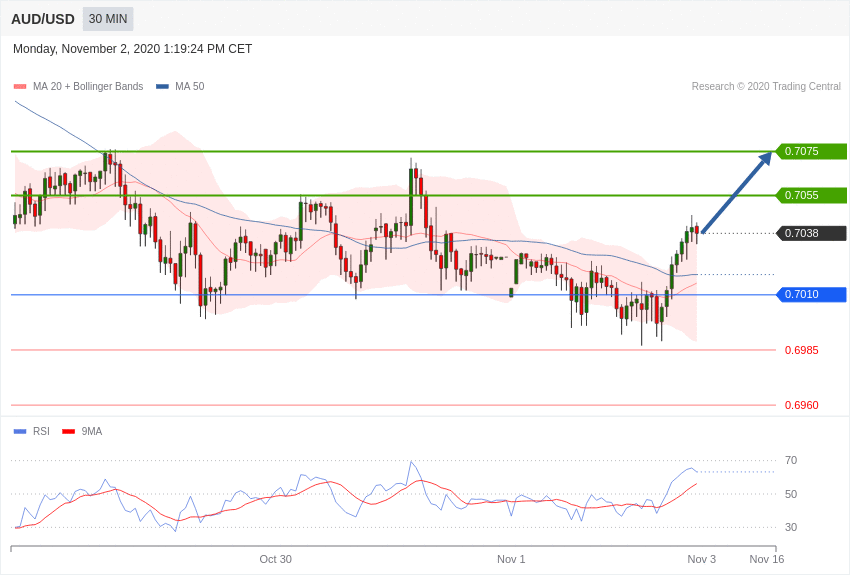Click the MA 50 legend swatch

click(162, 87)
